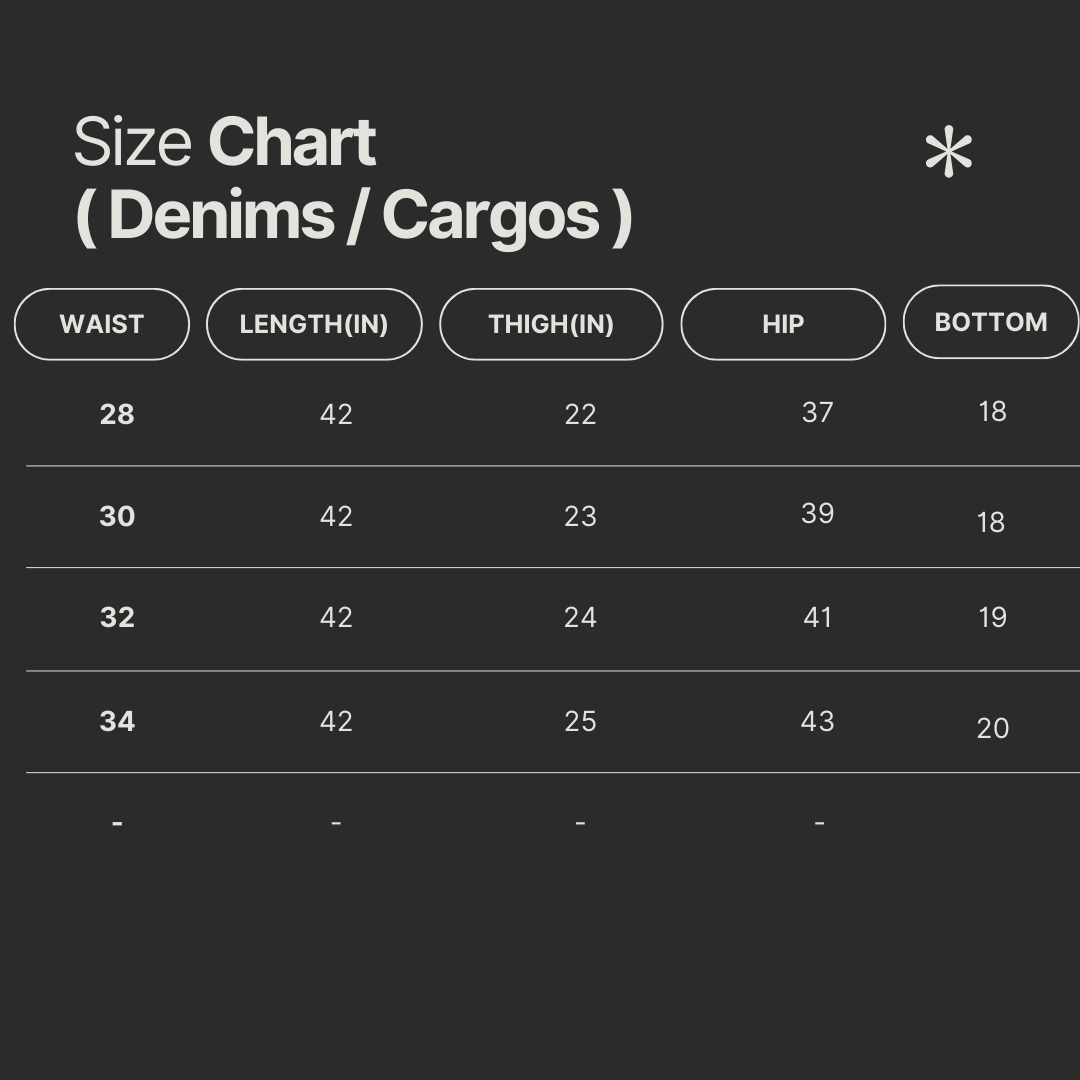Click hip value 43

(817, 721)
